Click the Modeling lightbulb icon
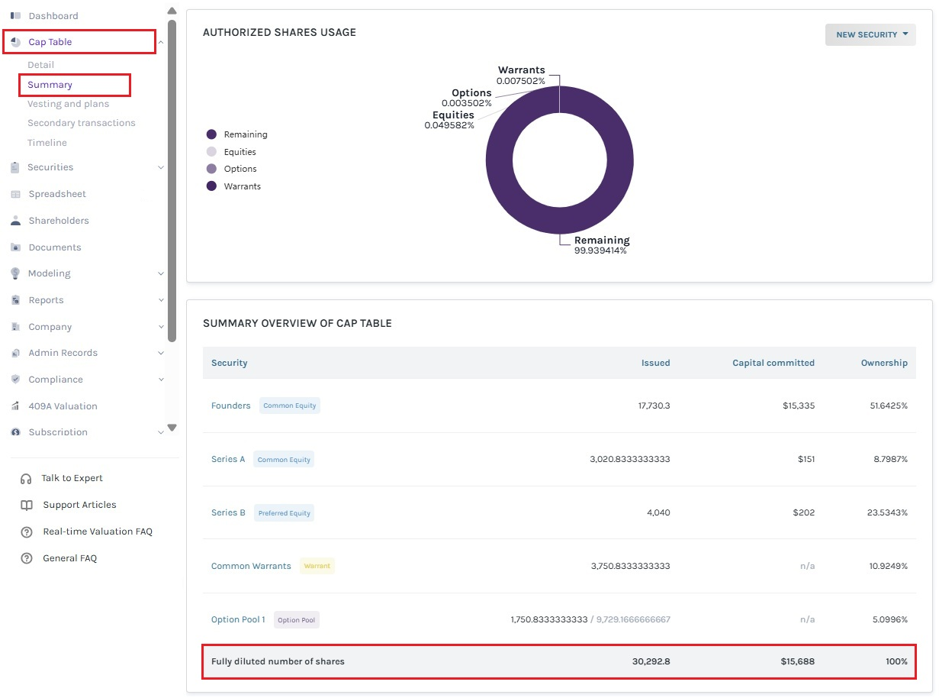Screen dimensions: 939x698 click(16, 274)
